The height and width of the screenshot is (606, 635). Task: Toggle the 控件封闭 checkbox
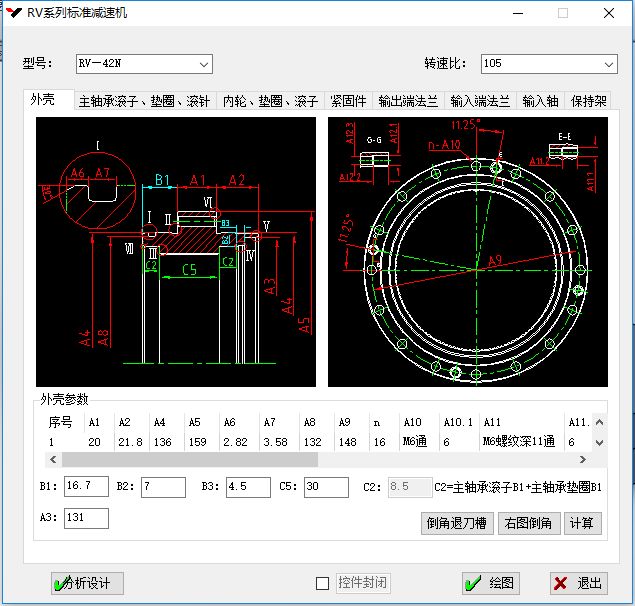tap(322, 584)
